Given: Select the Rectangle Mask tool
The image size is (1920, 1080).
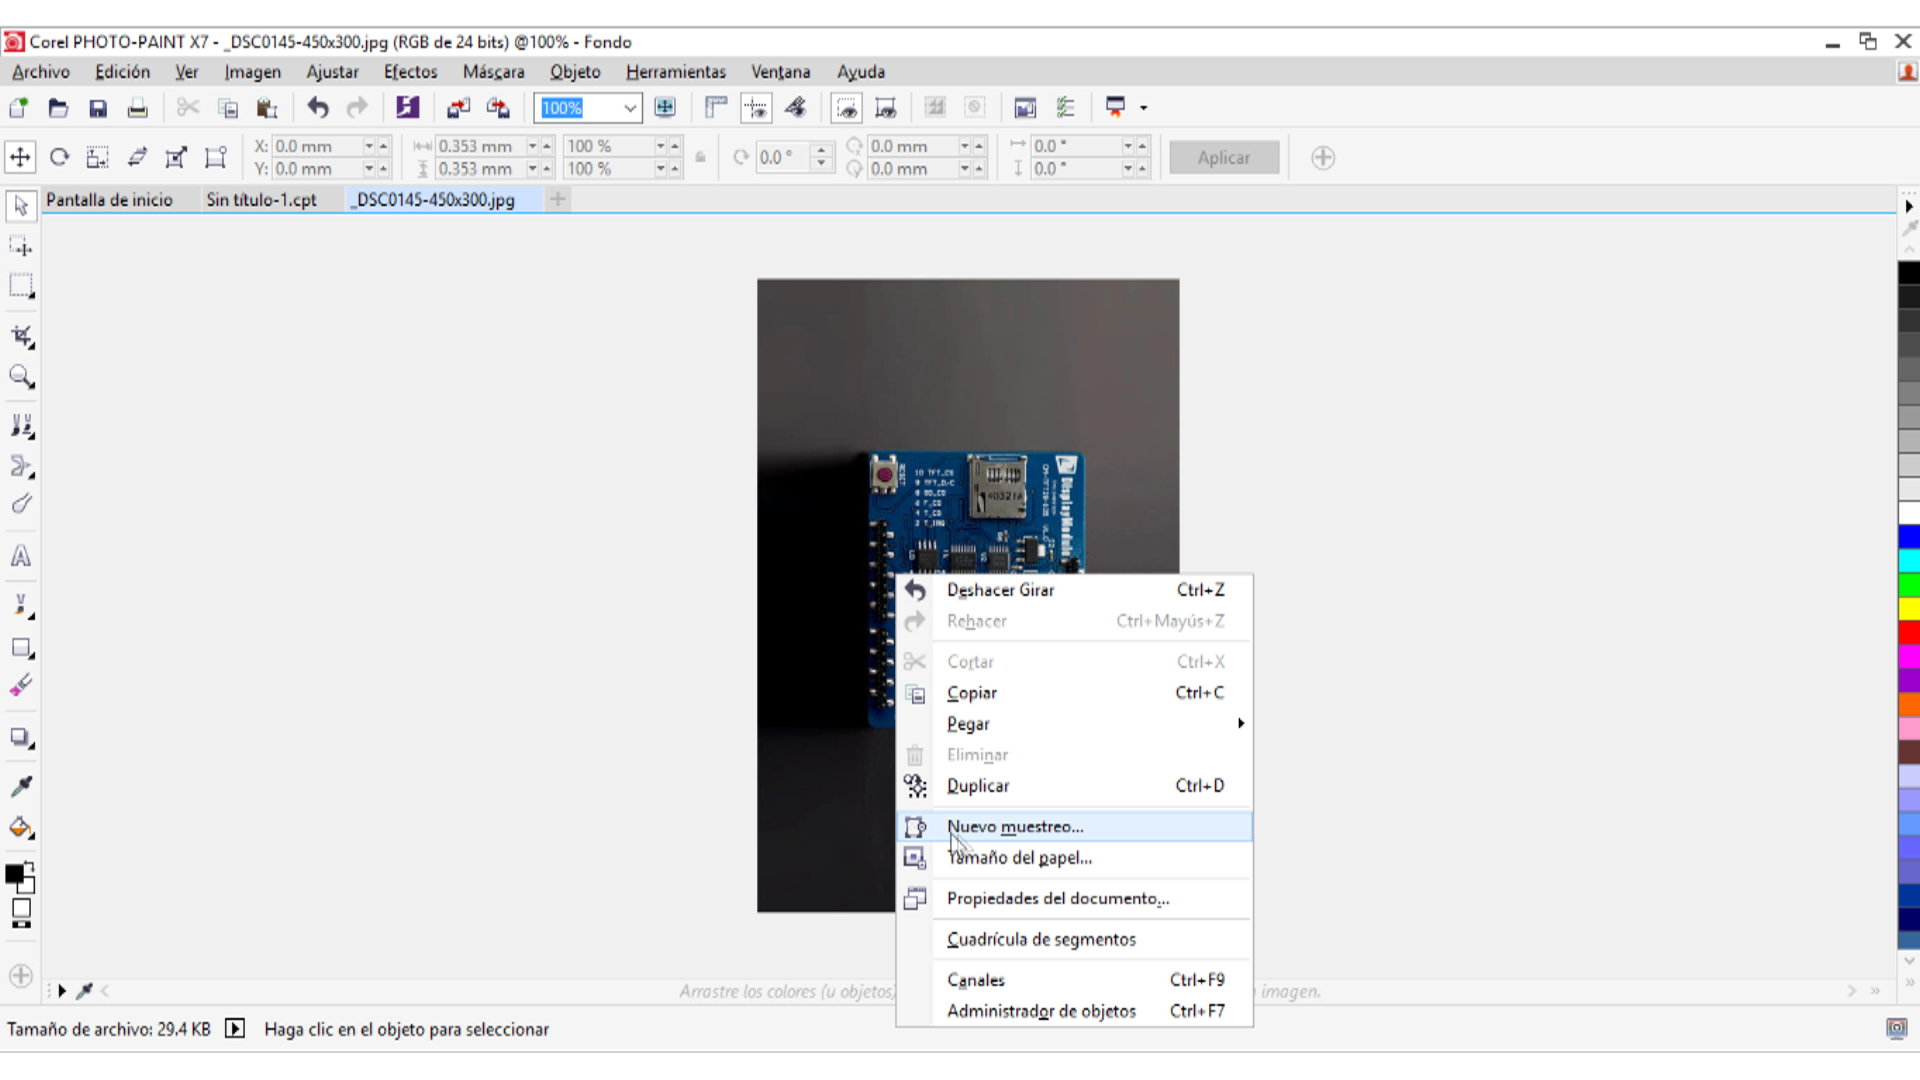Looking at the screenshot, I should (21, 285).
